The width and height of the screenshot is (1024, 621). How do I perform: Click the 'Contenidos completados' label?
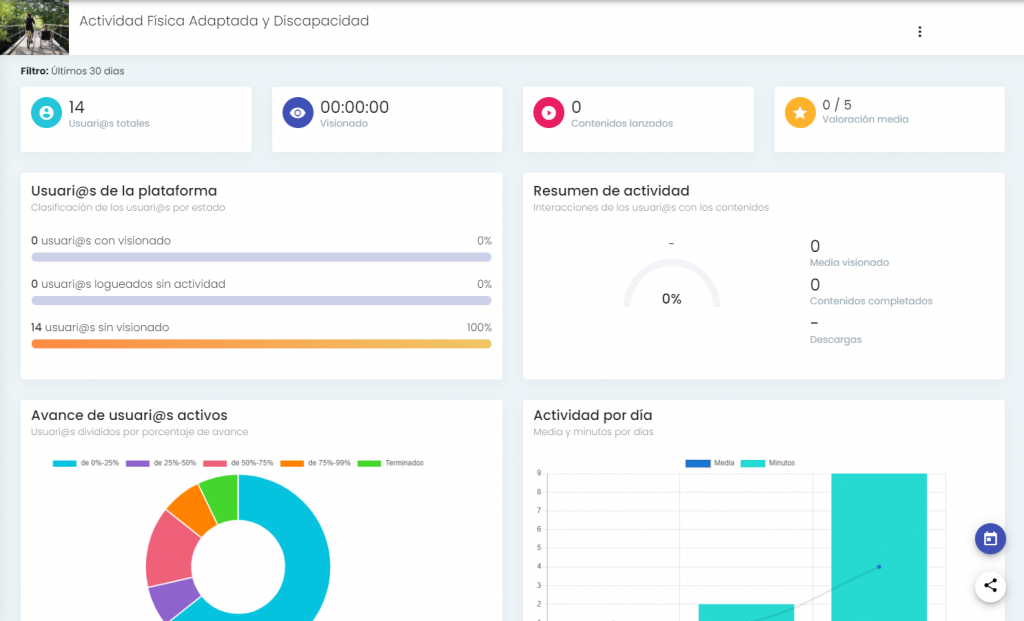tap(871, 301)
